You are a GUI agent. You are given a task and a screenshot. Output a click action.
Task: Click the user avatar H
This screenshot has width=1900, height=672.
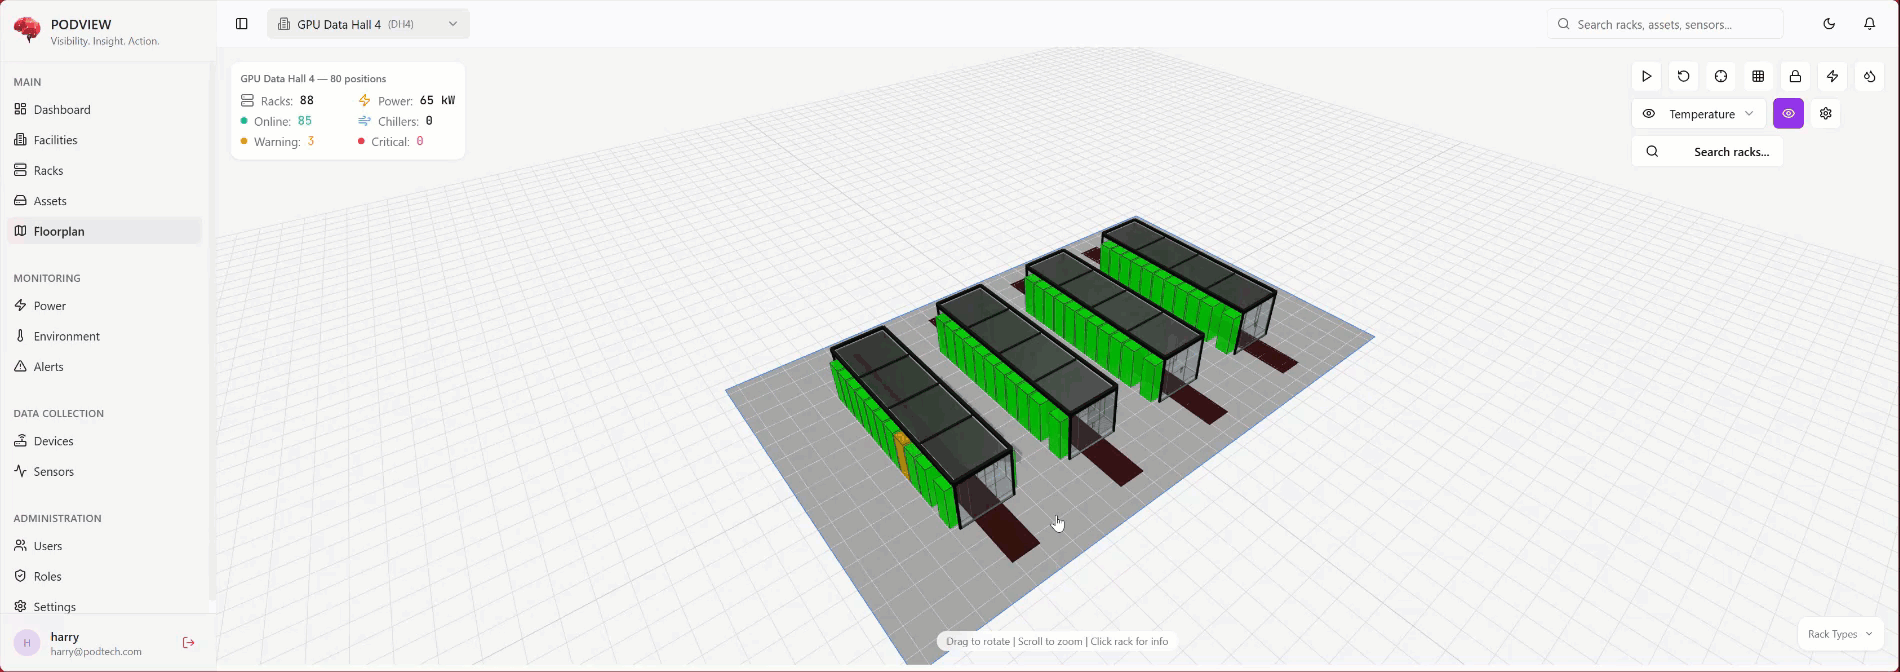pos(27,643)
